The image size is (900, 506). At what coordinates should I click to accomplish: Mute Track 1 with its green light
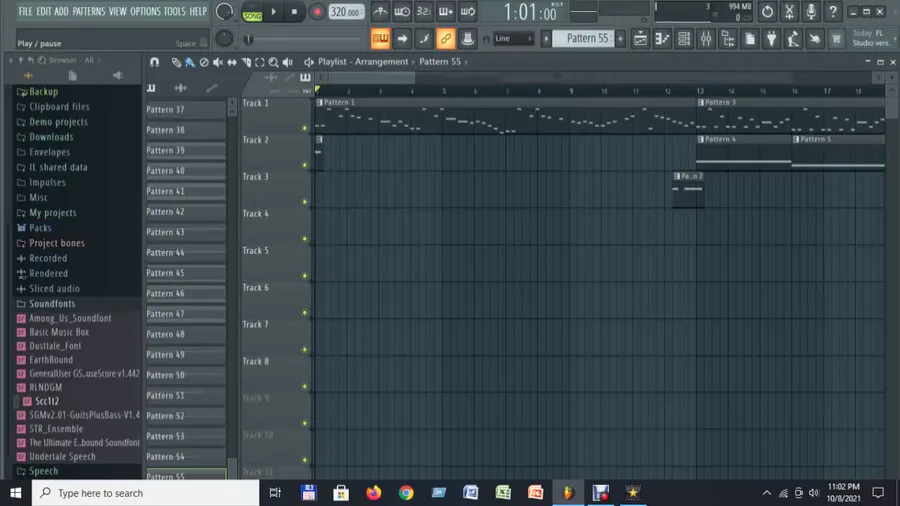point(305,129)
